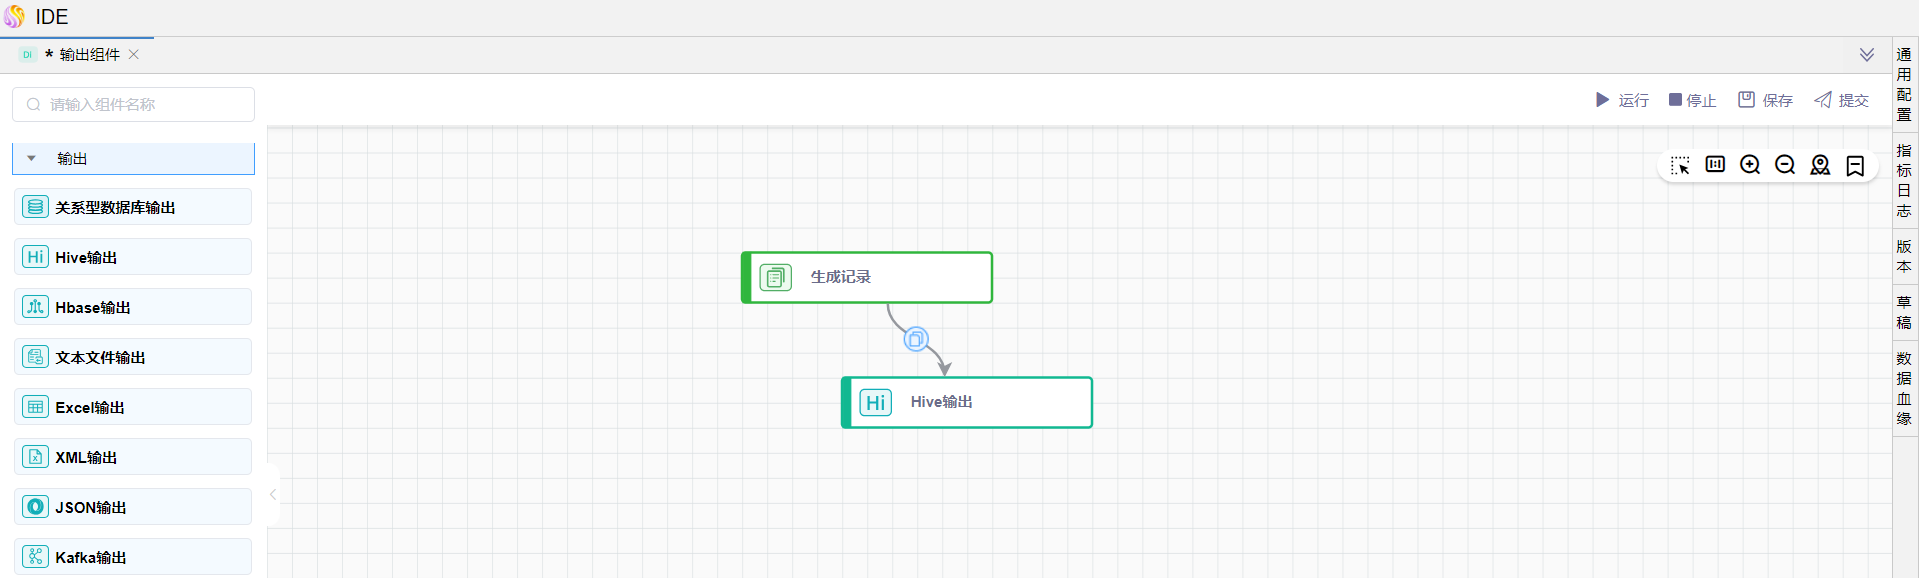Select the Hbase输出 component
This screenshot has width=1919, height=578.
[x=133, y=307]
